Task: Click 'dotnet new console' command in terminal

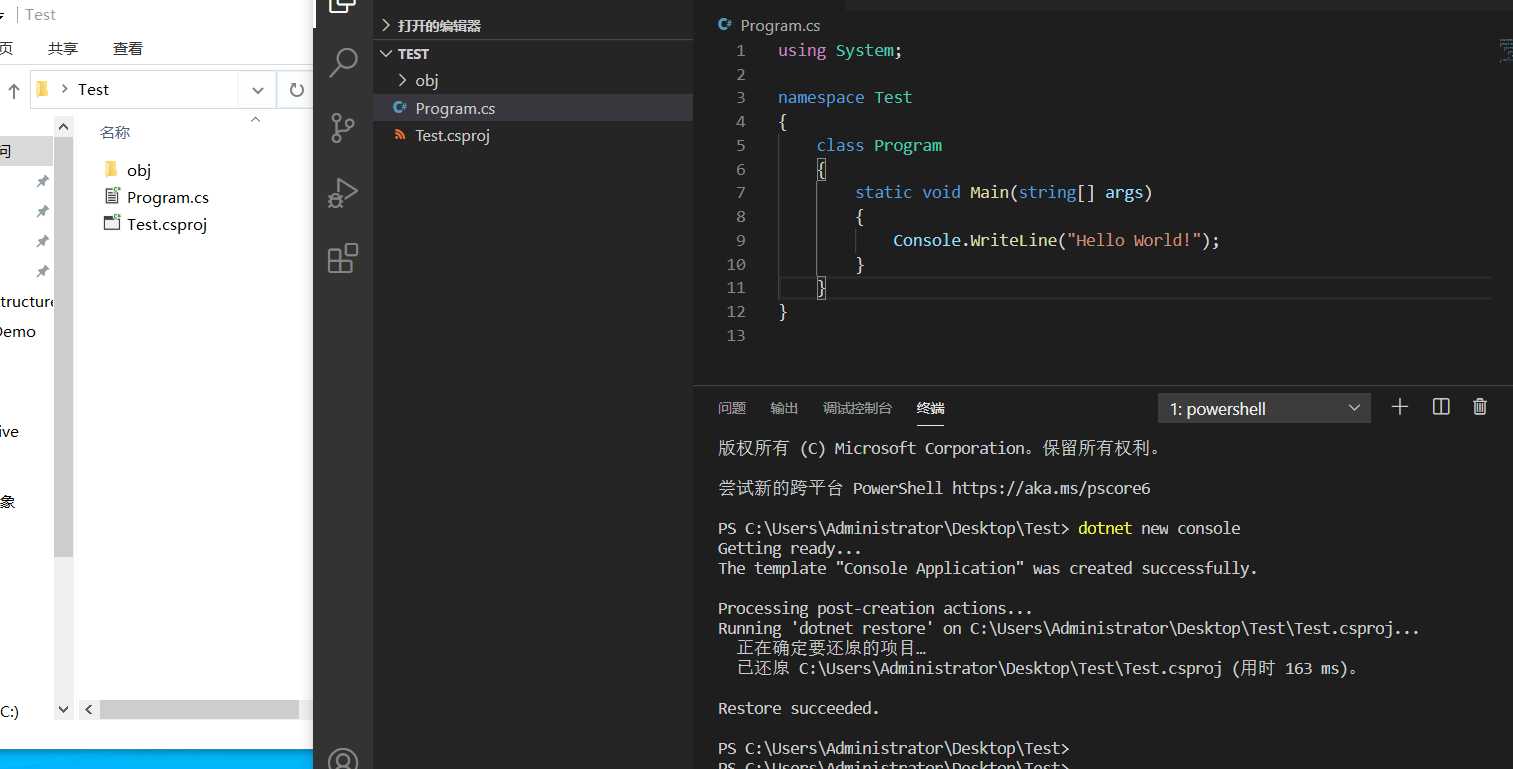Action: click(1159, 528)
